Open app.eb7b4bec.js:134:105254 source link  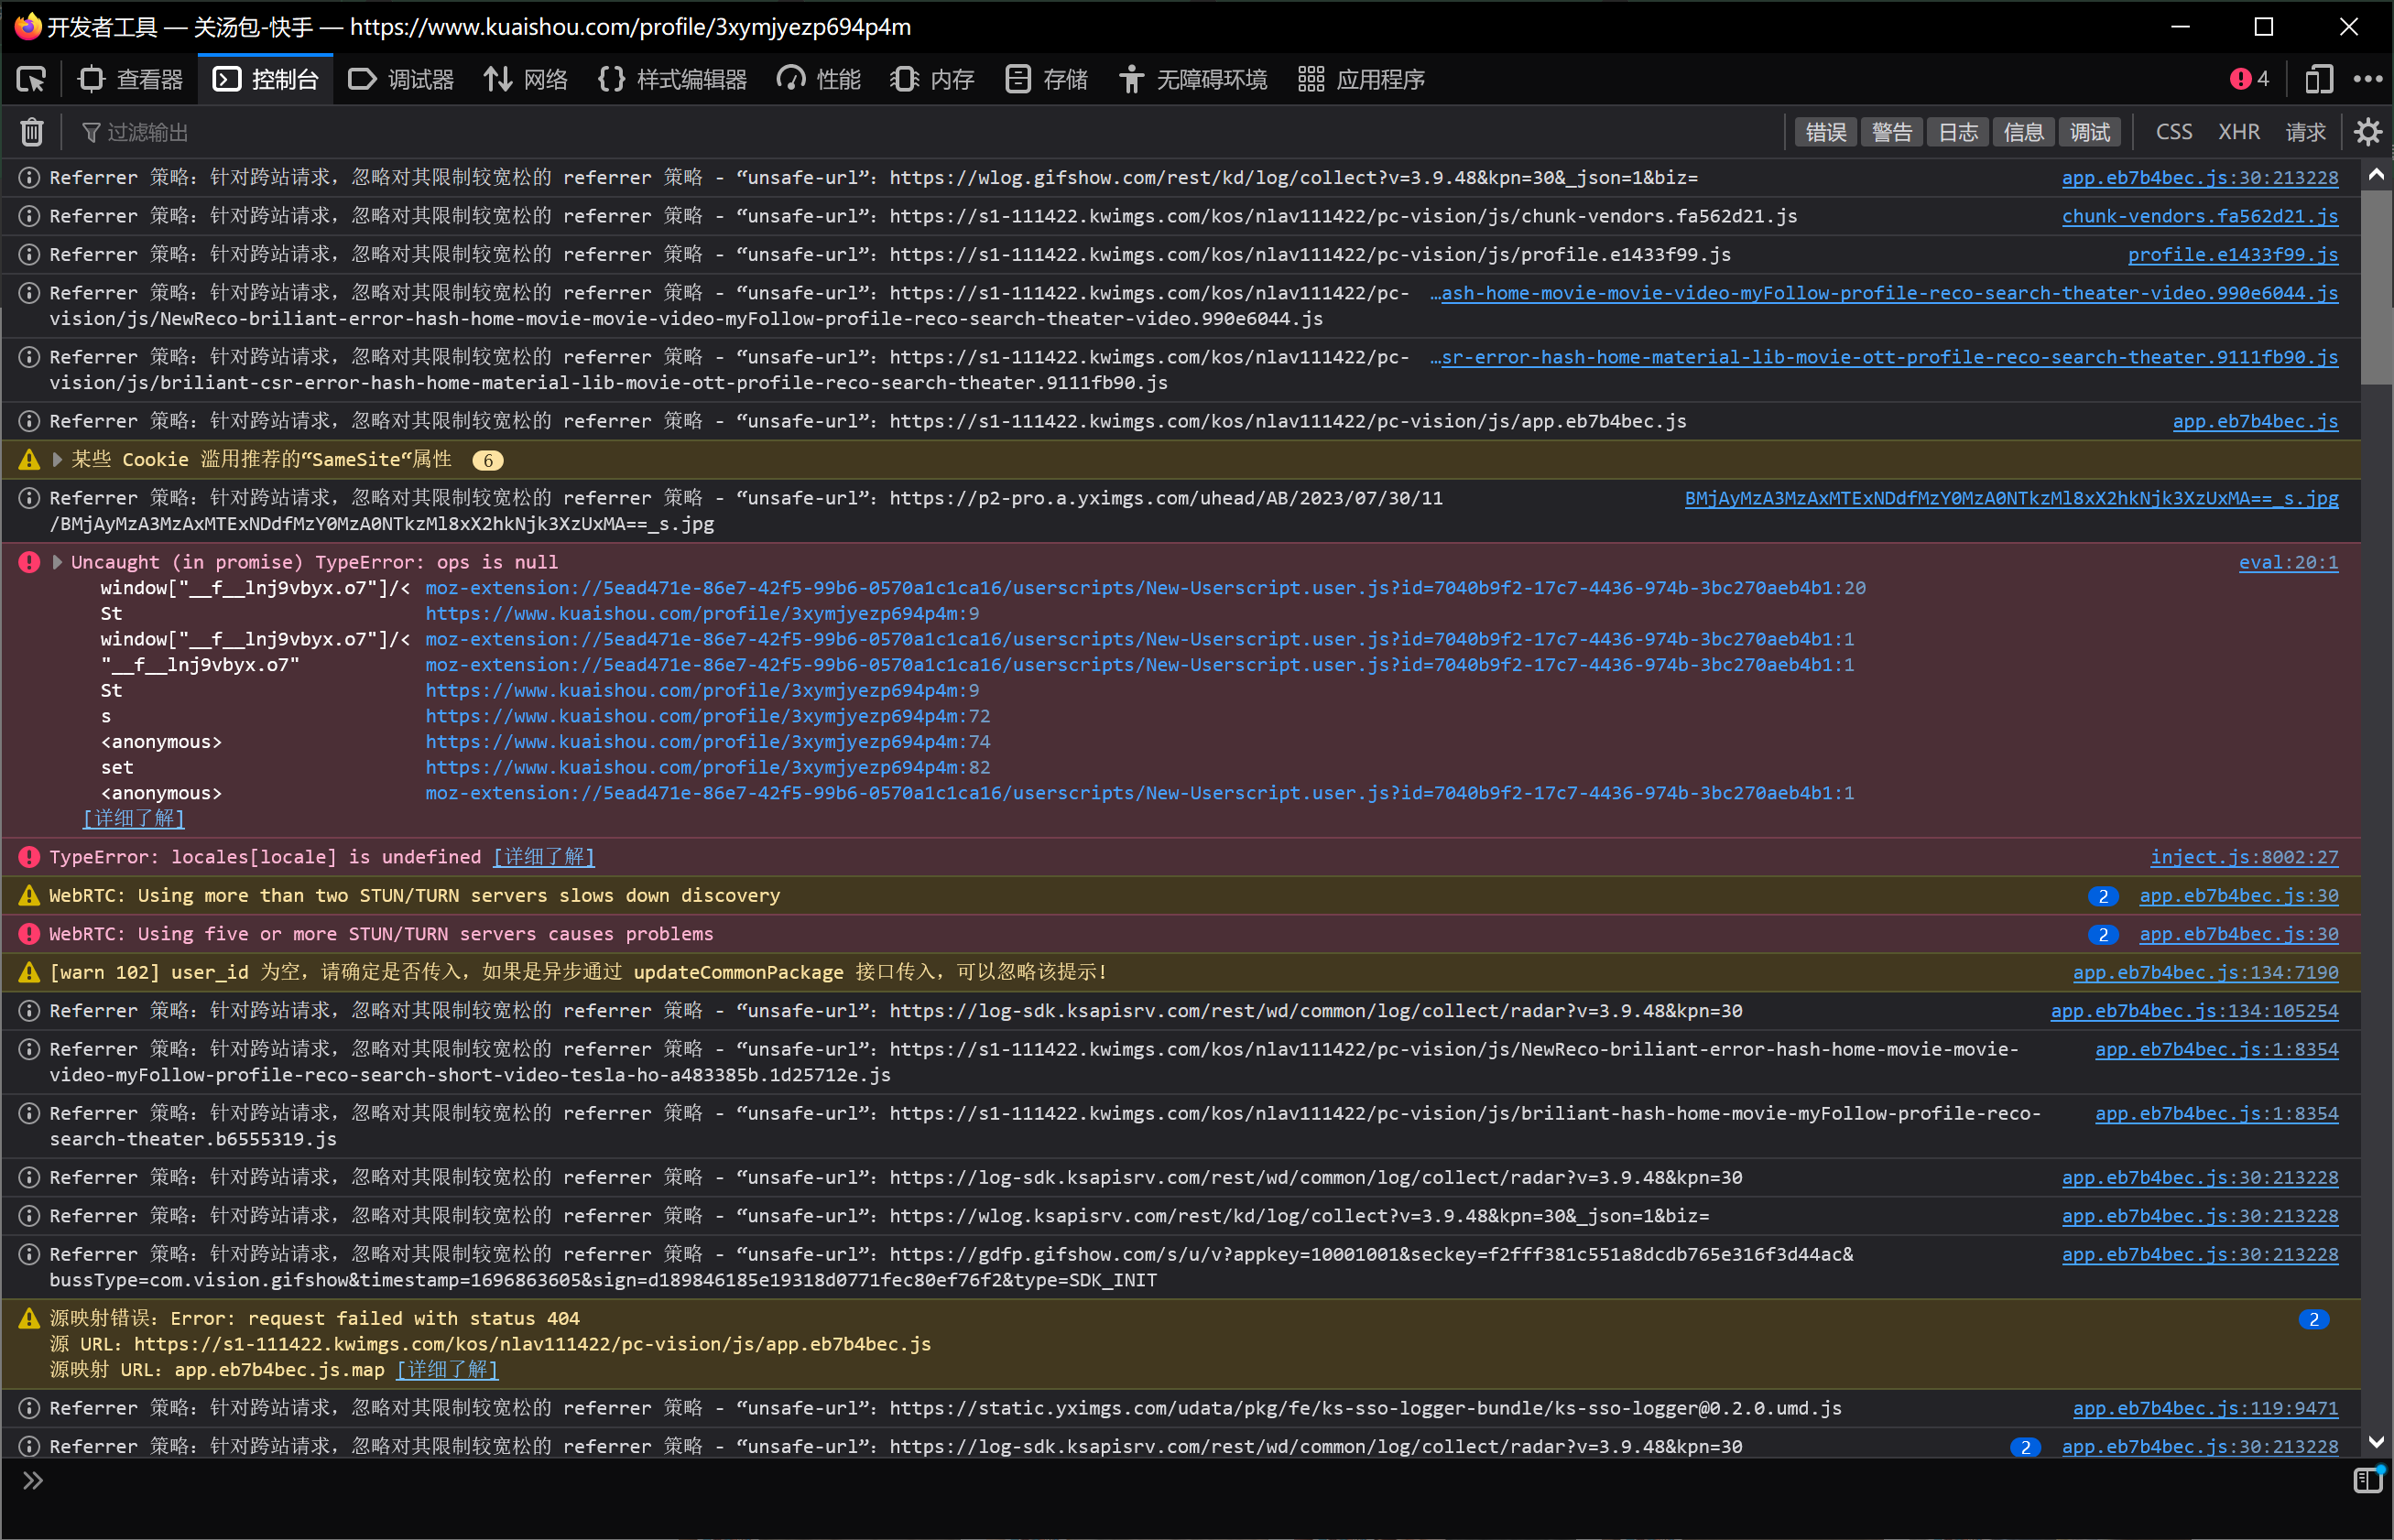point(2194,1010)
